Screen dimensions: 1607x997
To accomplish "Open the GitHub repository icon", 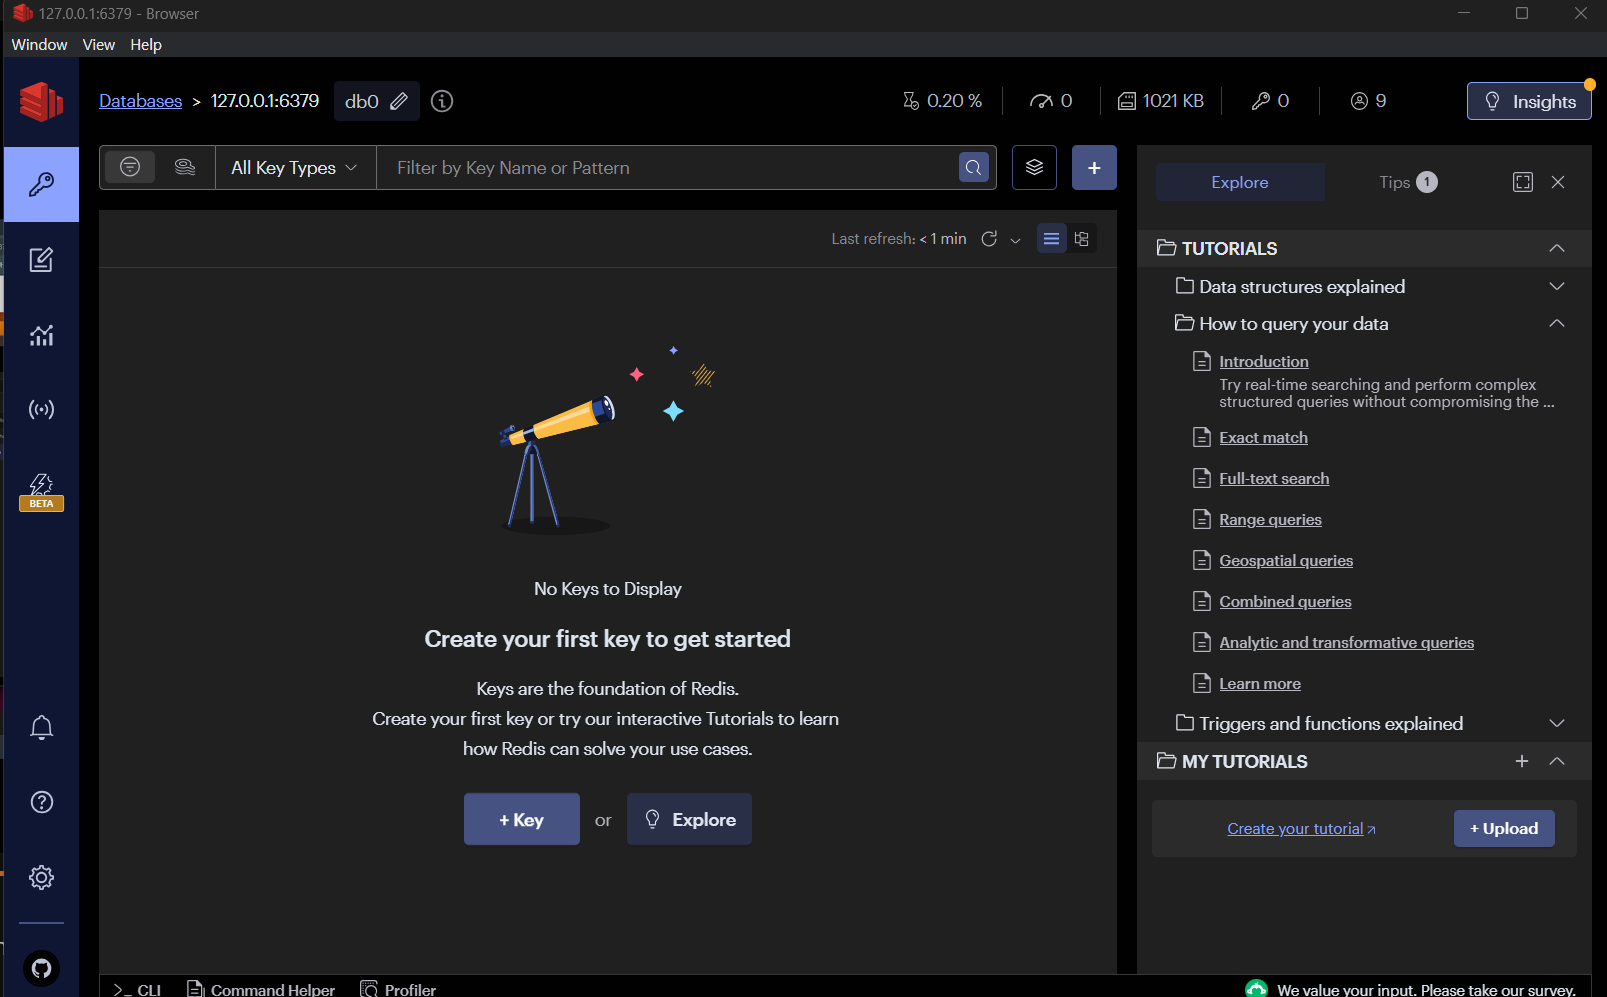I will tap(41, 968).
